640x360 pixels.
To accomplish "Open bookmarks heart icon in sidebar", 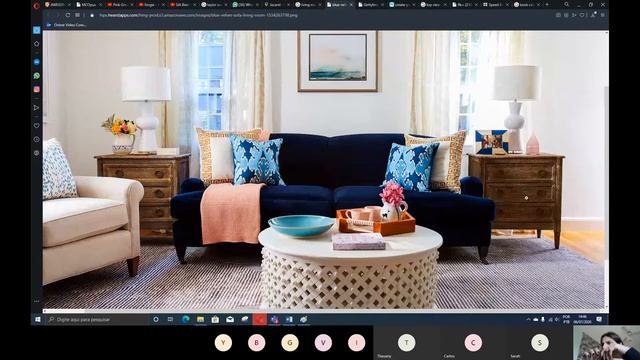I will click(36, 126).
